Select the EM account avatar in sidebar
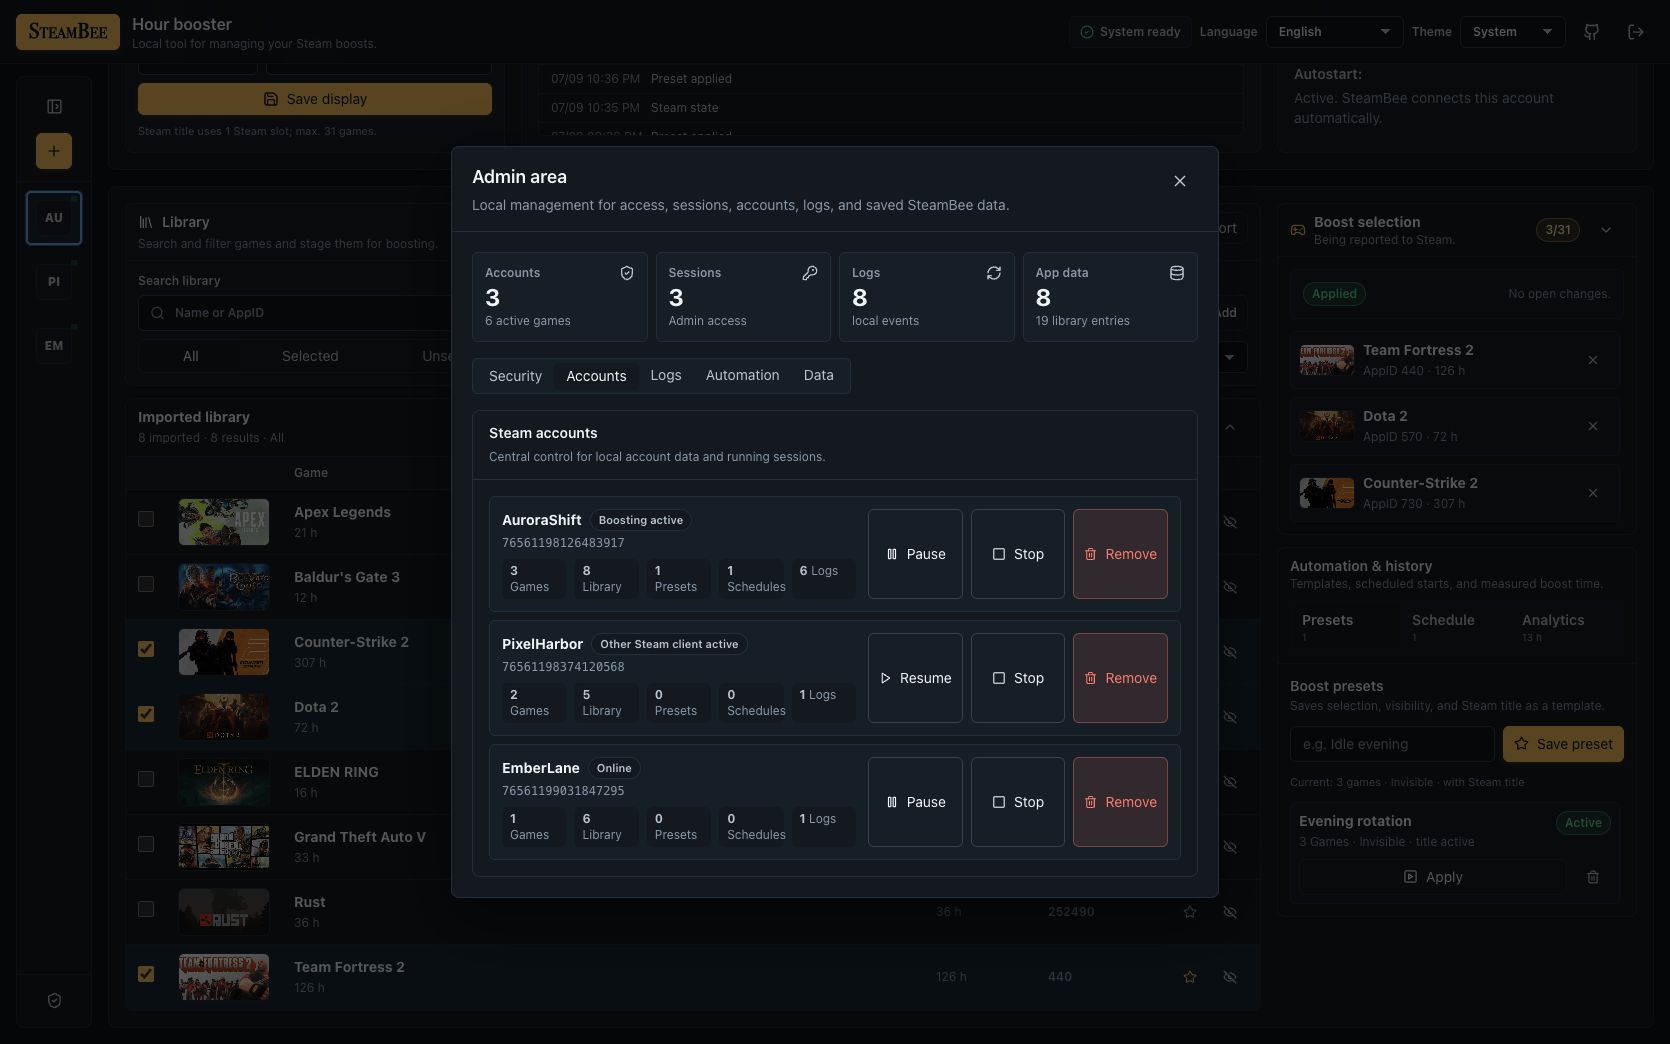Viewport: 1670px width, 1044px height. pos(54,346)
